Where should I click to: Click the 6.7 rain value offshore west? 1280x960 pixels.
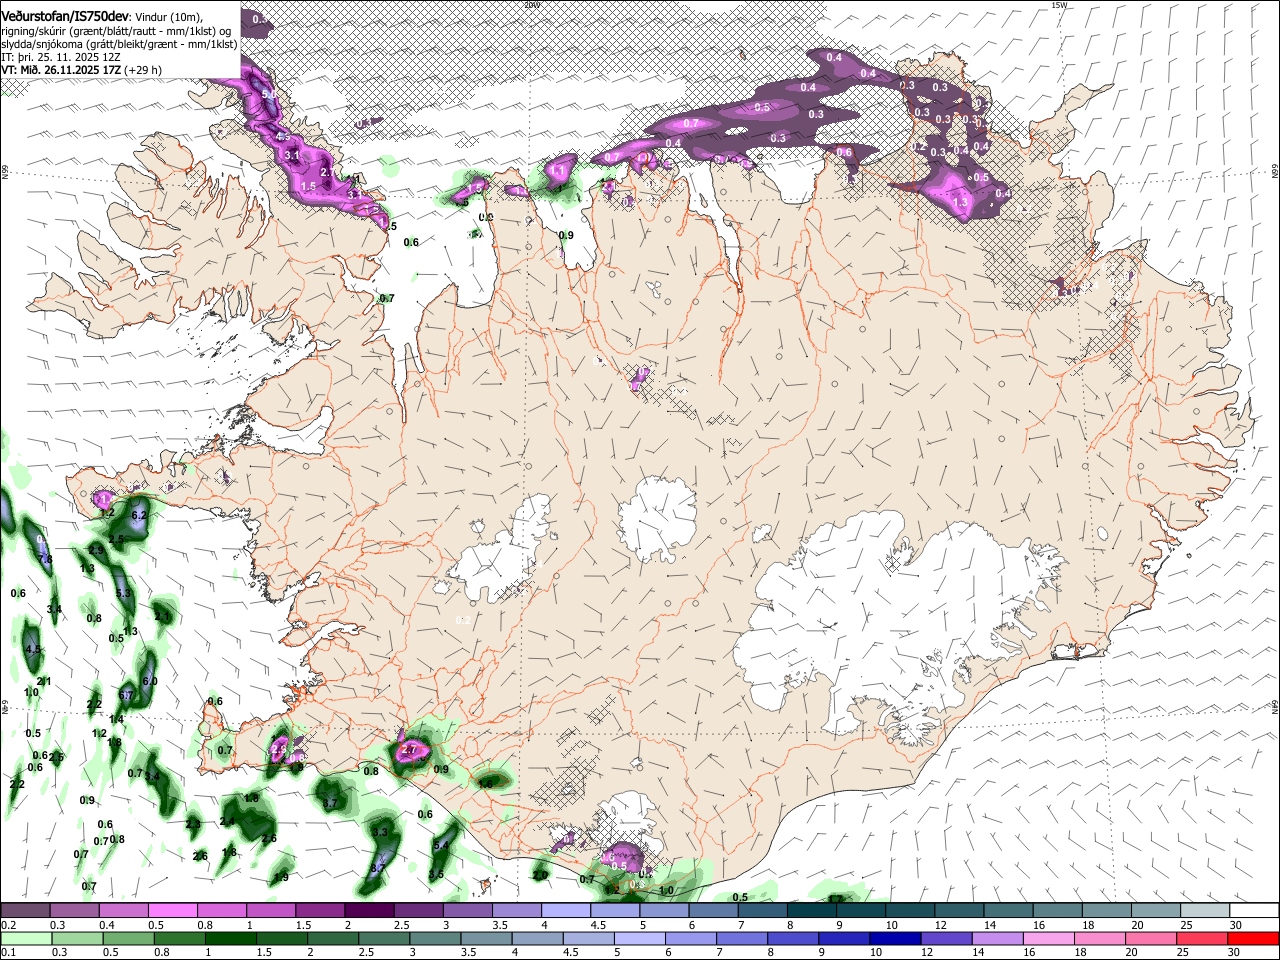[126, 695]
